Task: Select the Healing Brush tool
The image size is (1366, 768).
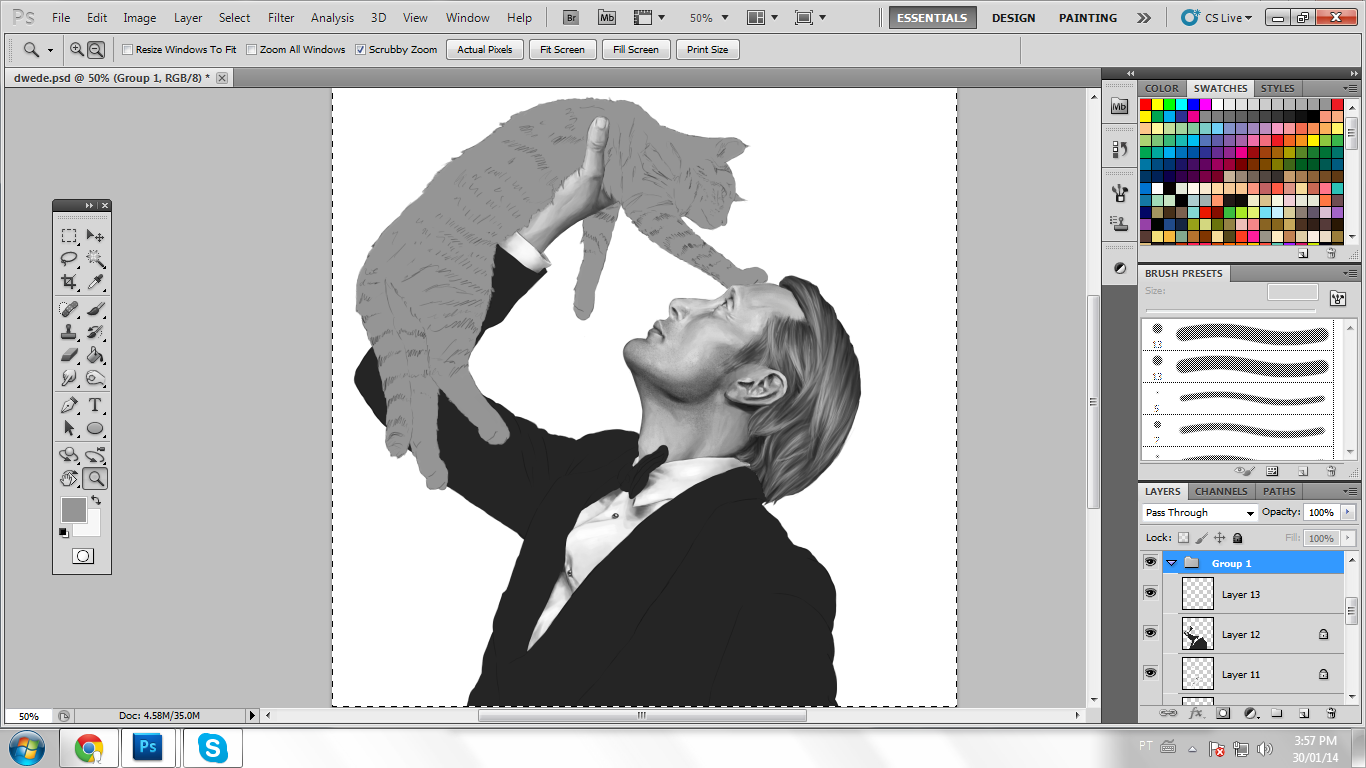Action: (69, 309)
